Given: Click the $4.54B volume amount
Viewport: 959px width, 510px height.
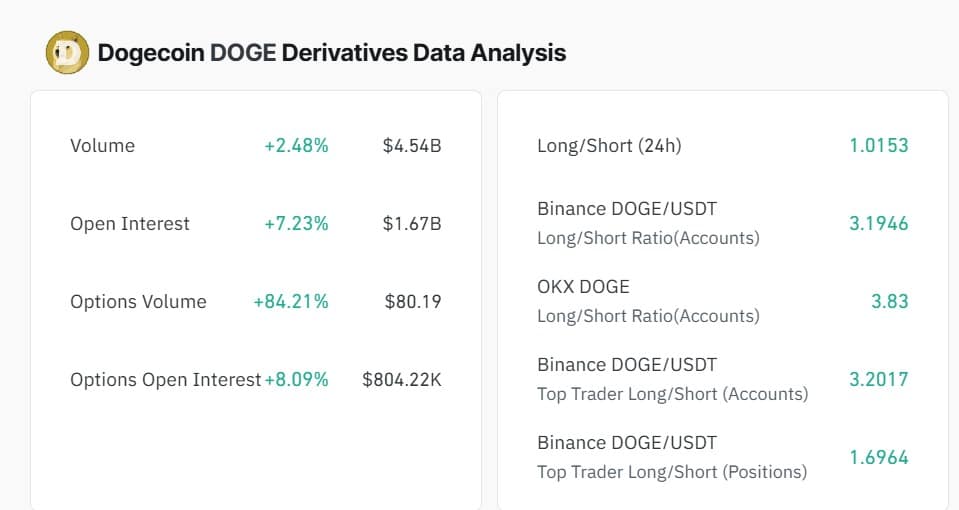Looking at the screenshot, I should pyautogui.click(x=412, y=146).
